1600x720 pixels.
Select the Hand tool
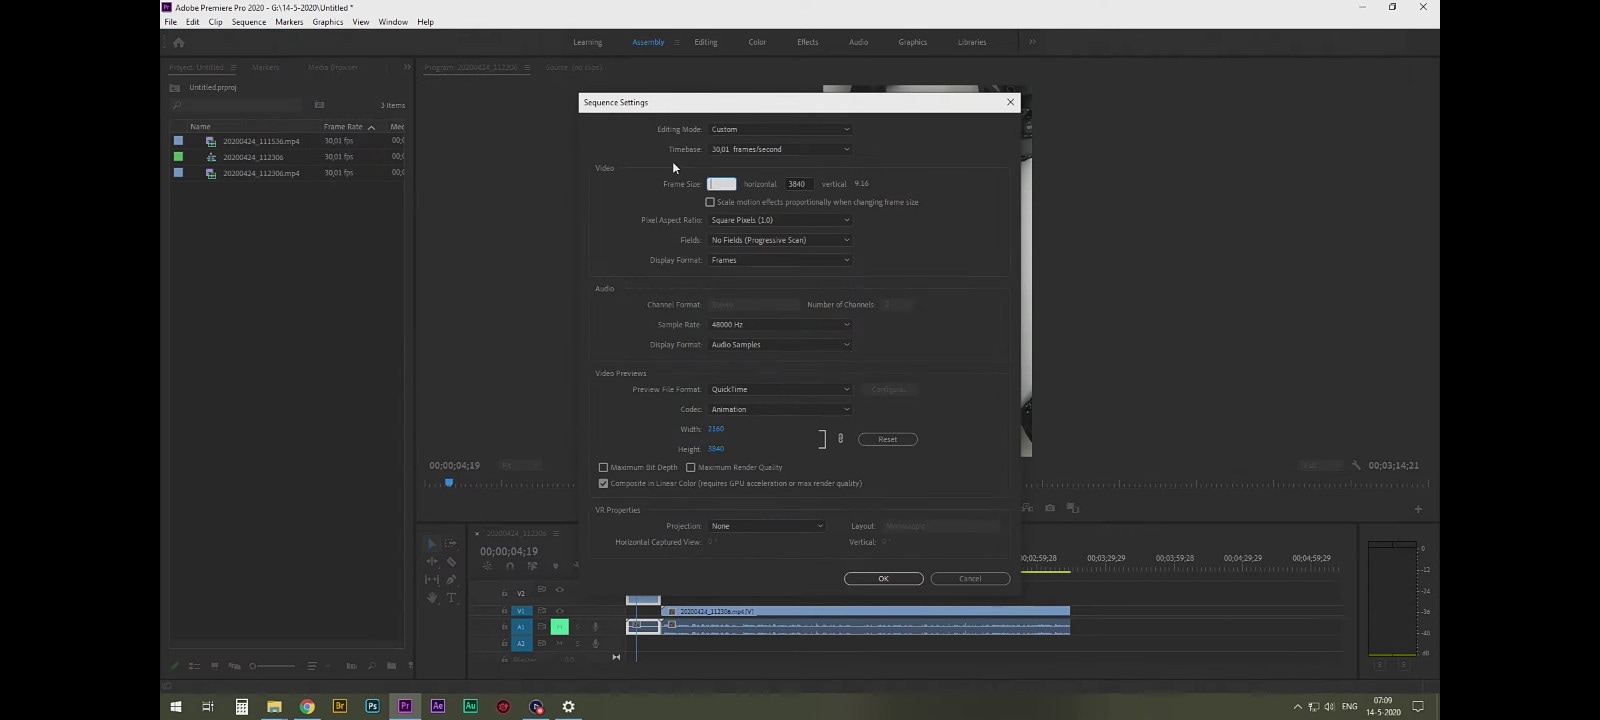point(432,597)
